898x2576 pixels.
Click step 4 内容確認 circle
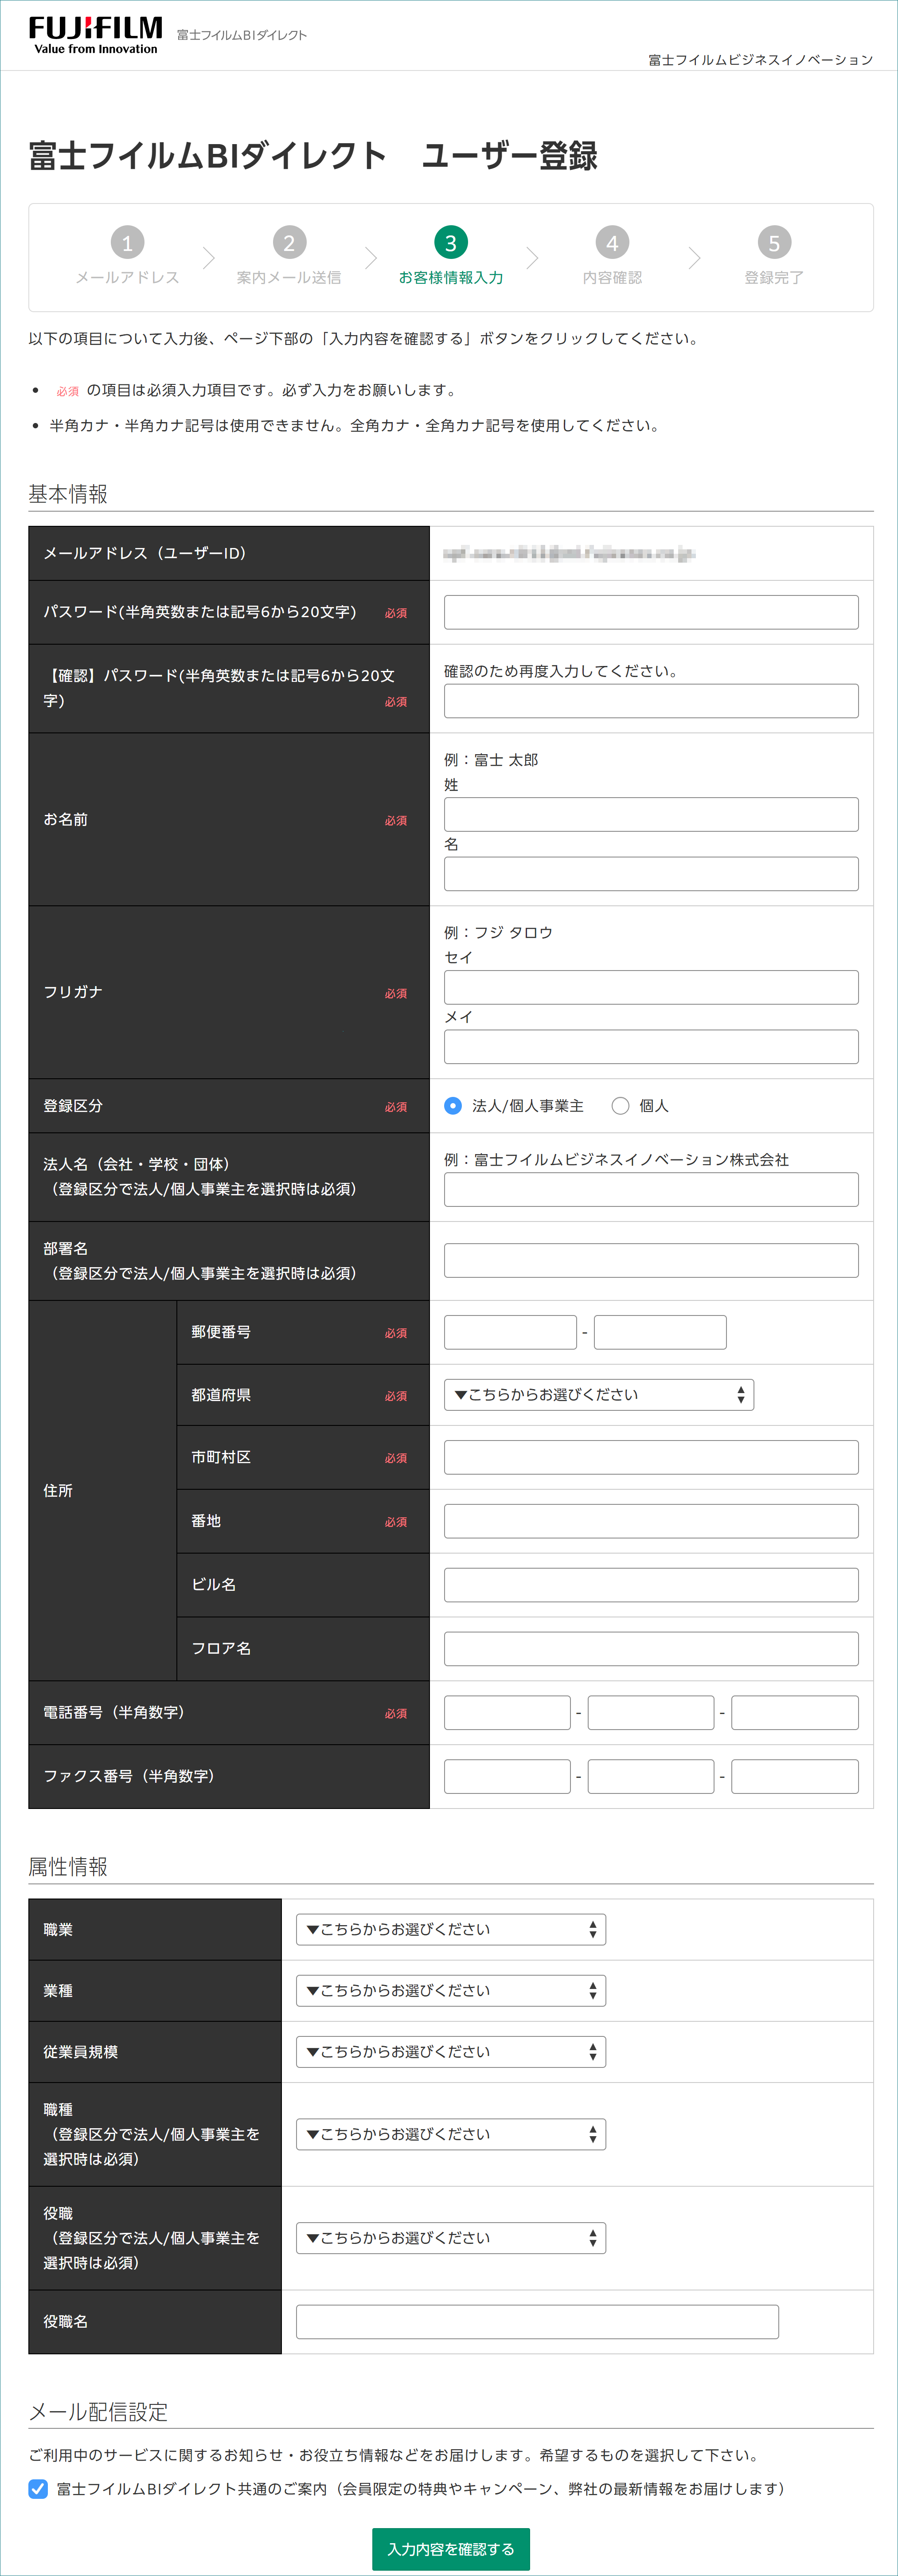pyautogui.click(x=612, y=243)
